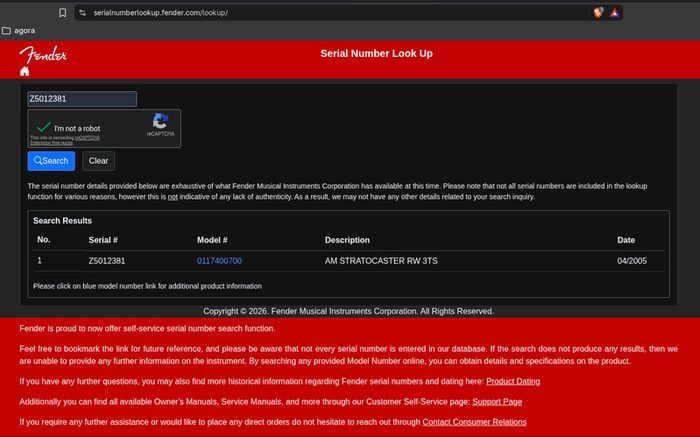The image size is (700, 437).
Task: Toggle the I'm not a robot checkbox
Action: (x=43, y=127)
